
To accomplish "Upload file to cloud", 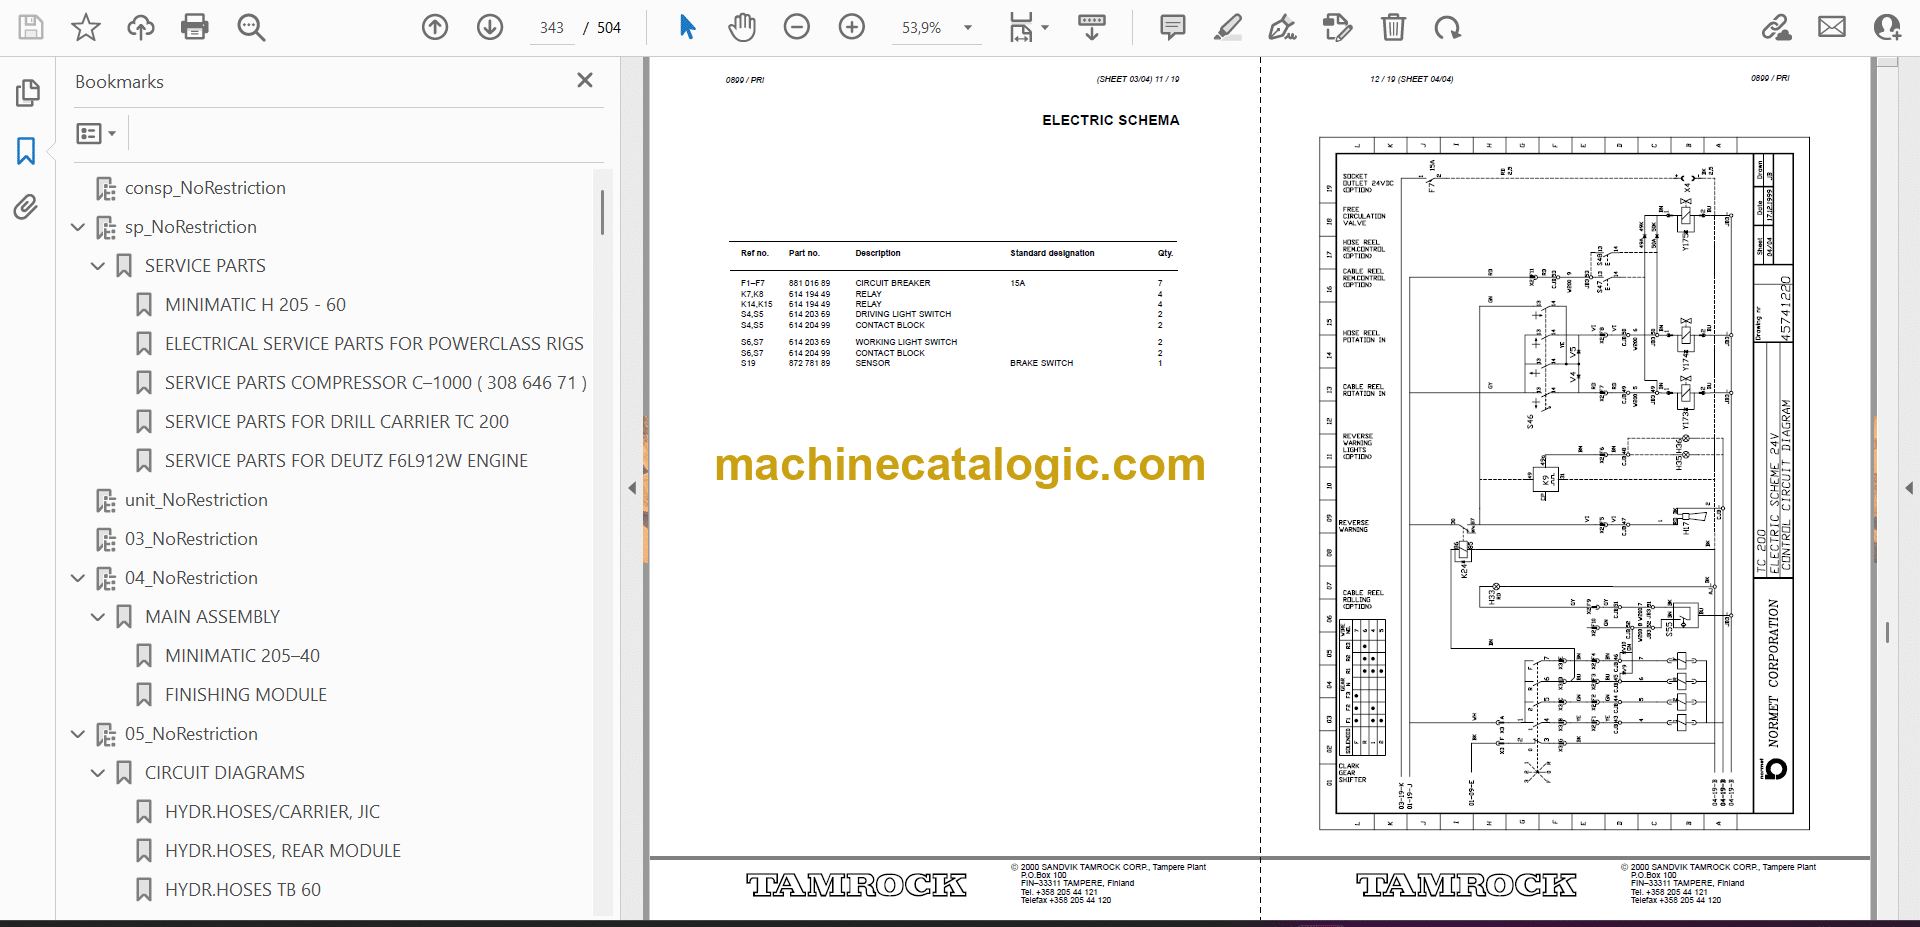I will click(141, 27).
